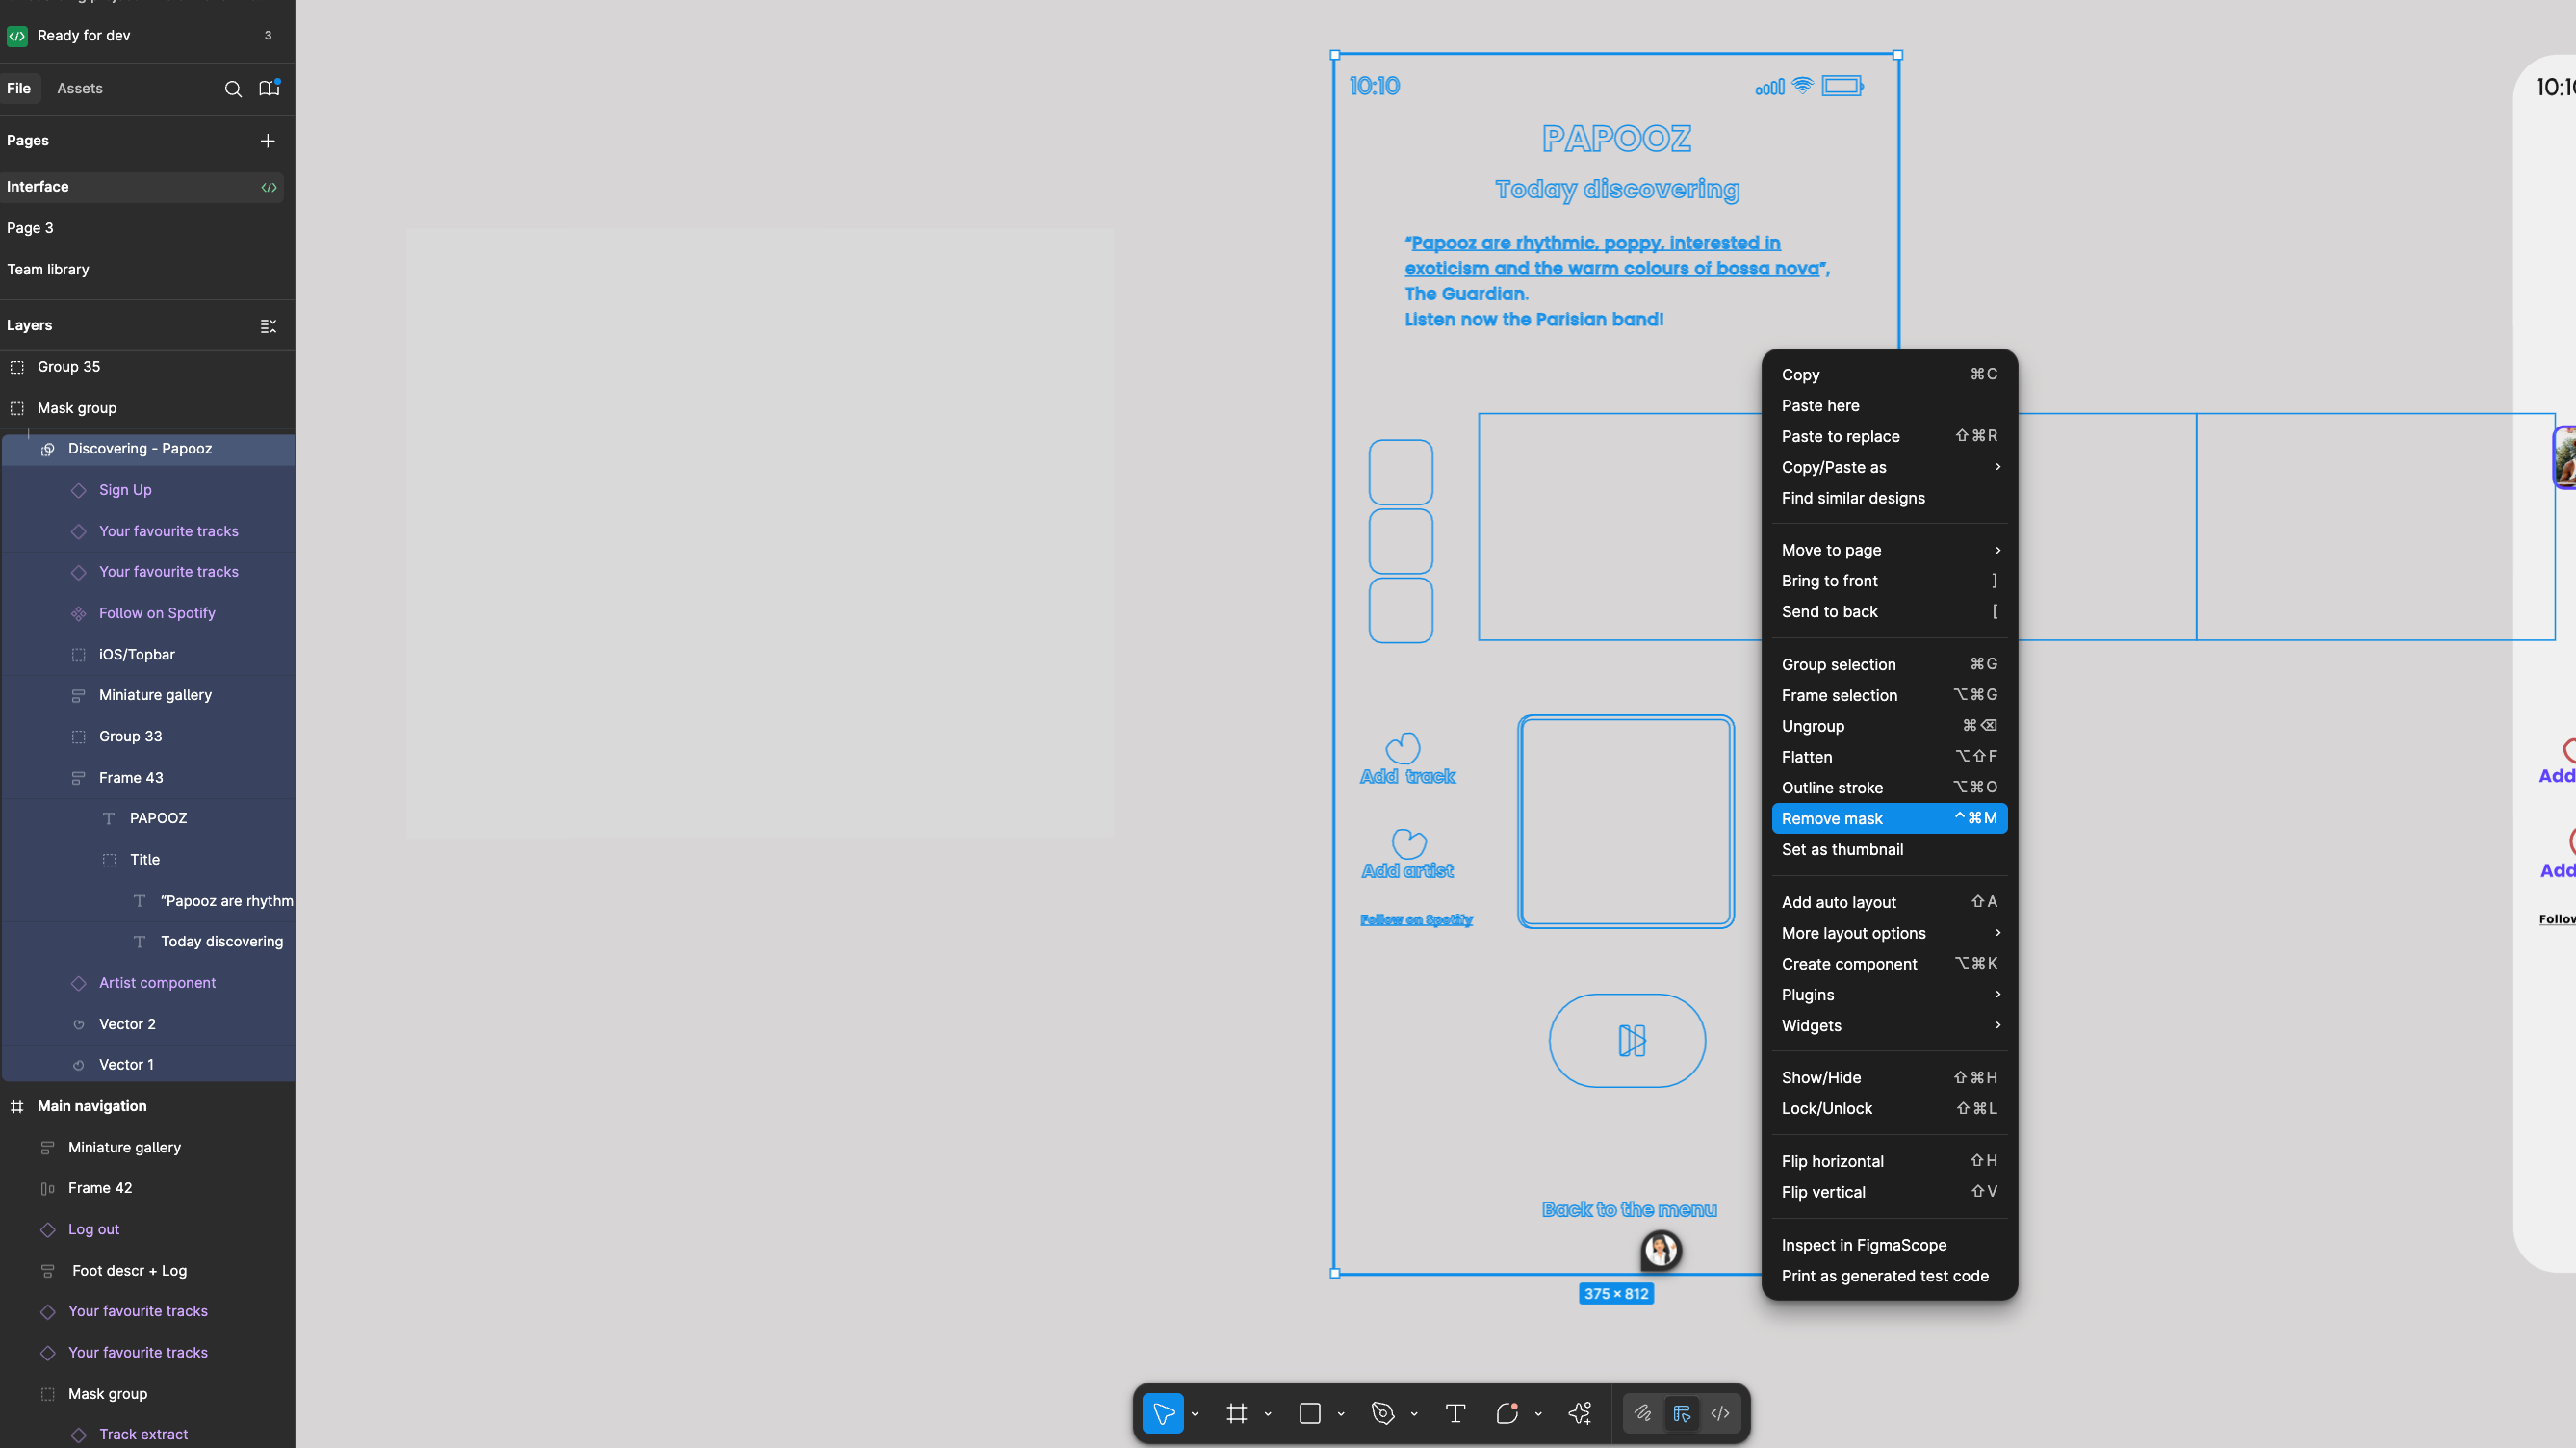Click the Frame 42 layer icon
The width and height of the screenshot is (2576, 1448).
(x=47, y=1188)
